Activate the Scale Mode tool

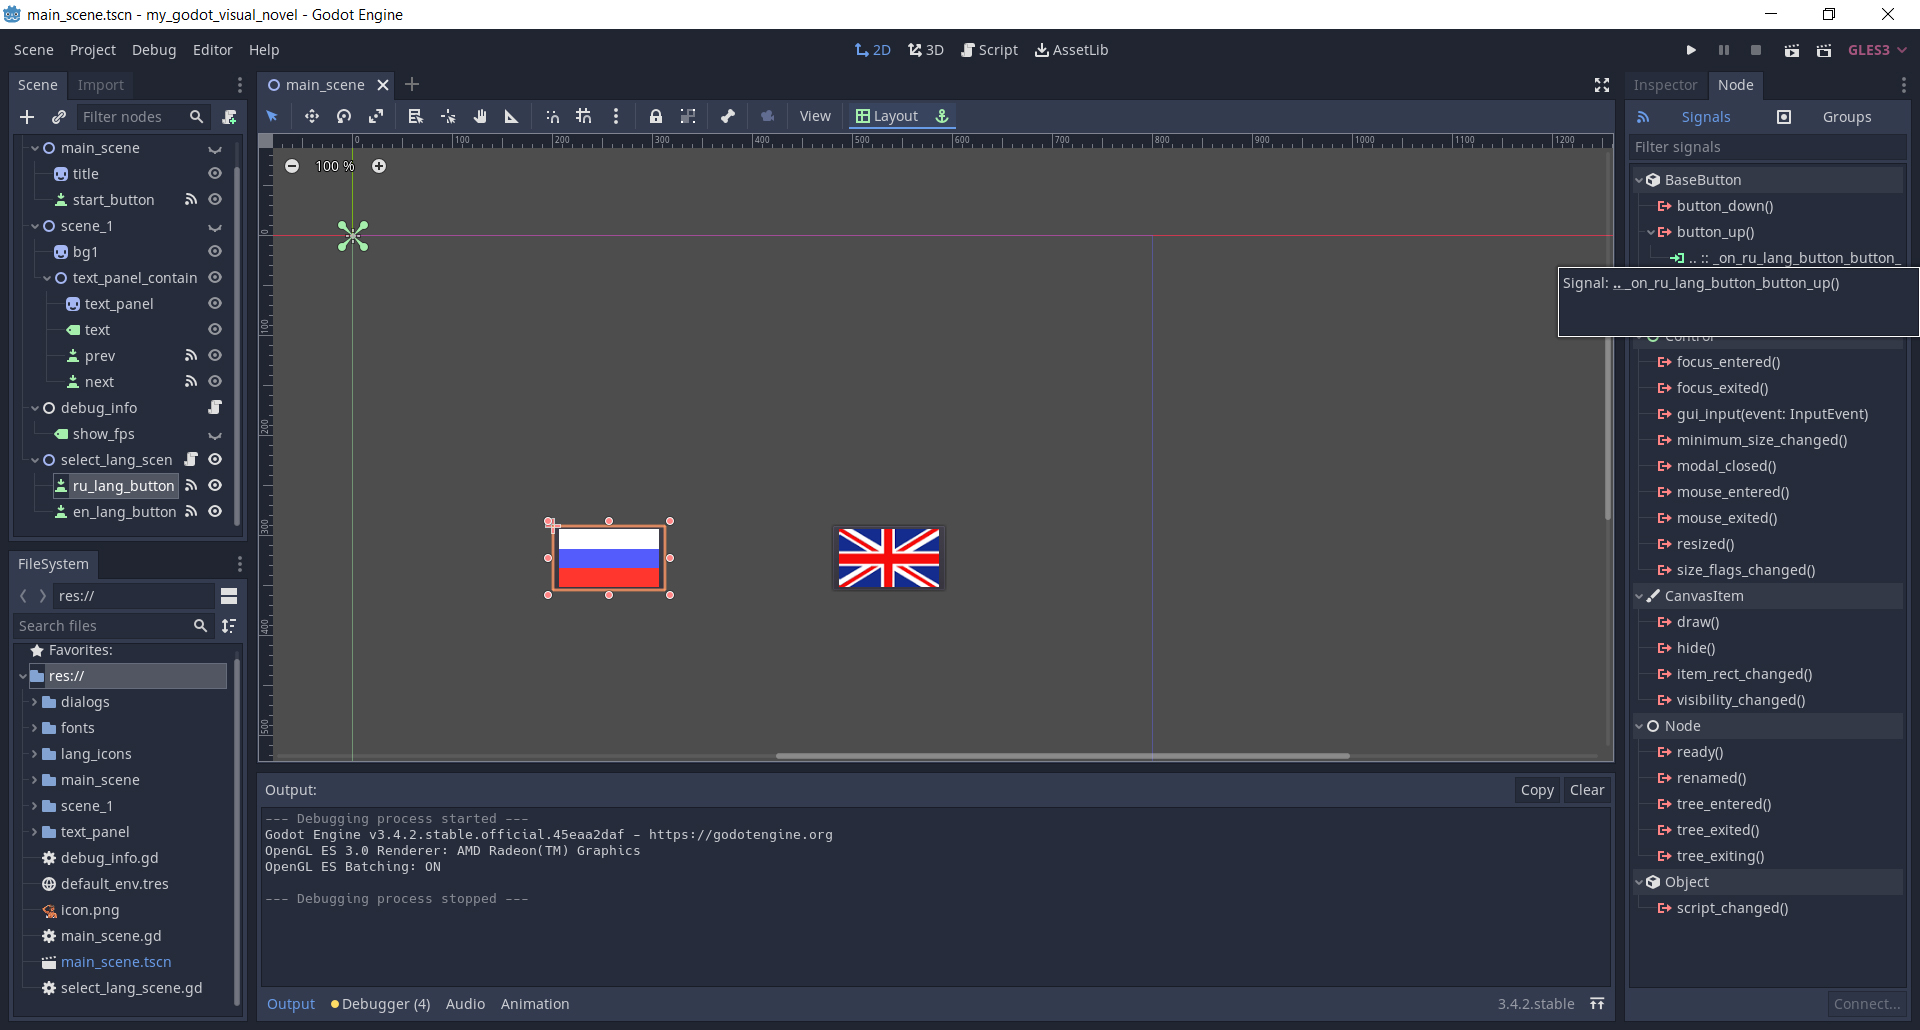click(x=376, y=116)
